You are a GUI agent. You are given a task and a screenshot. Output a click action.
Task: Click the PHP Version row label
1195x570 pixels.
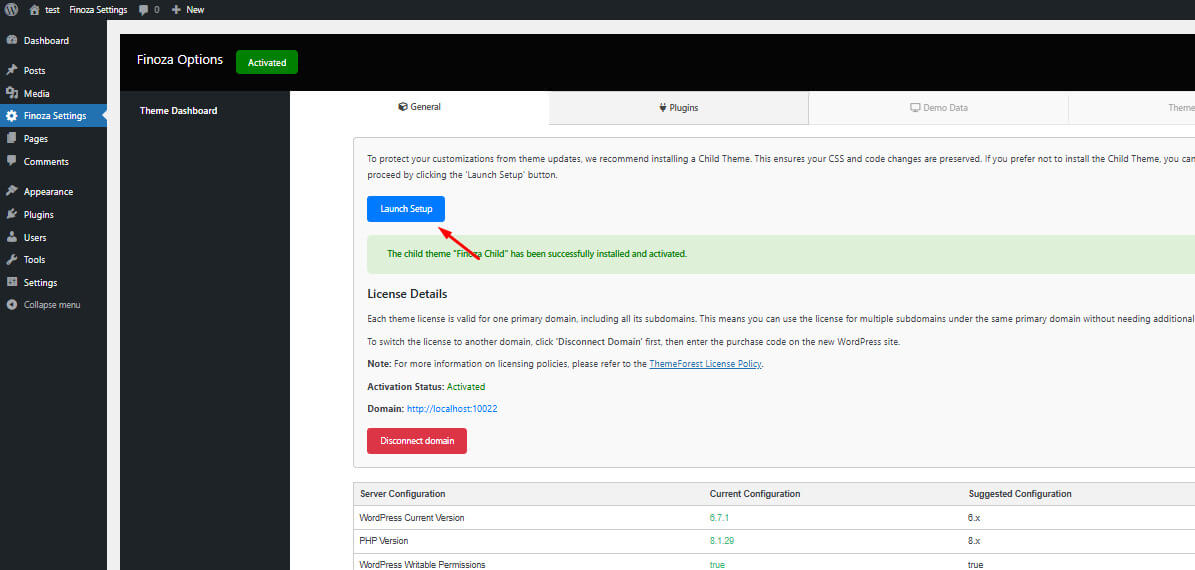(384, 541)
